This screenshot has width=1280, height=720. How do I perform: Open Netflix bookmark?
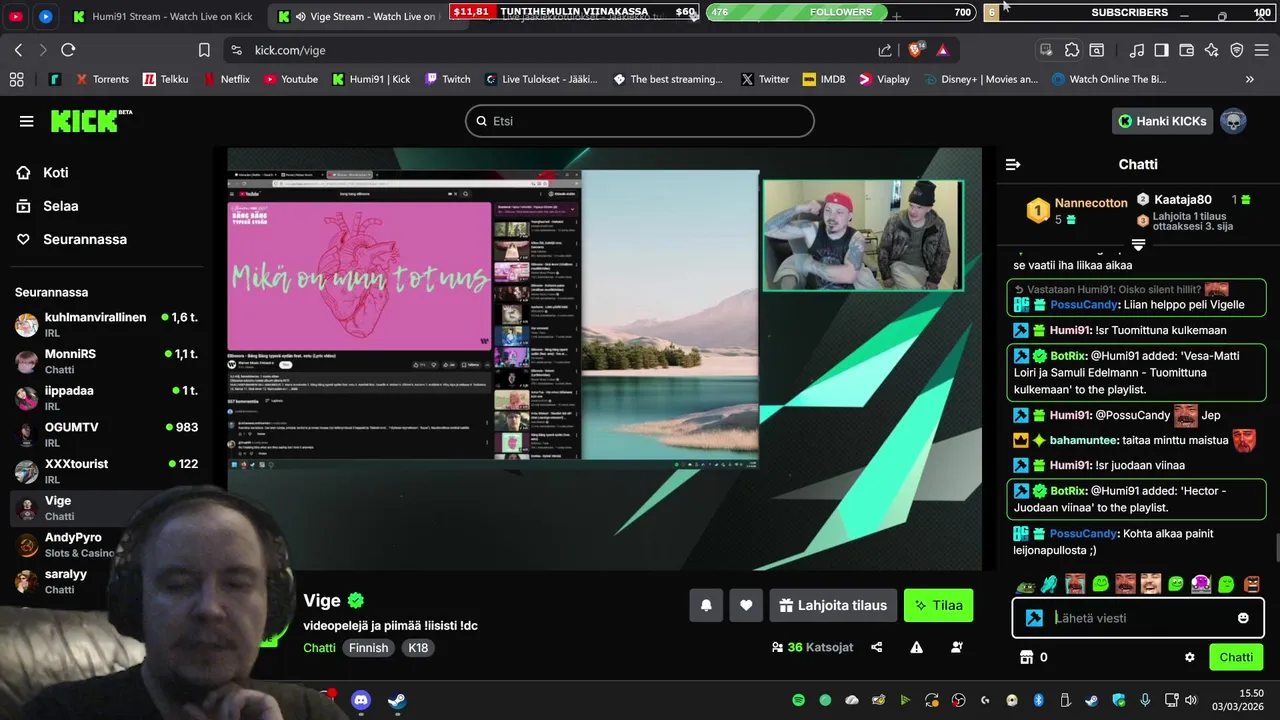pyautogui.click(x=226, y=79)
